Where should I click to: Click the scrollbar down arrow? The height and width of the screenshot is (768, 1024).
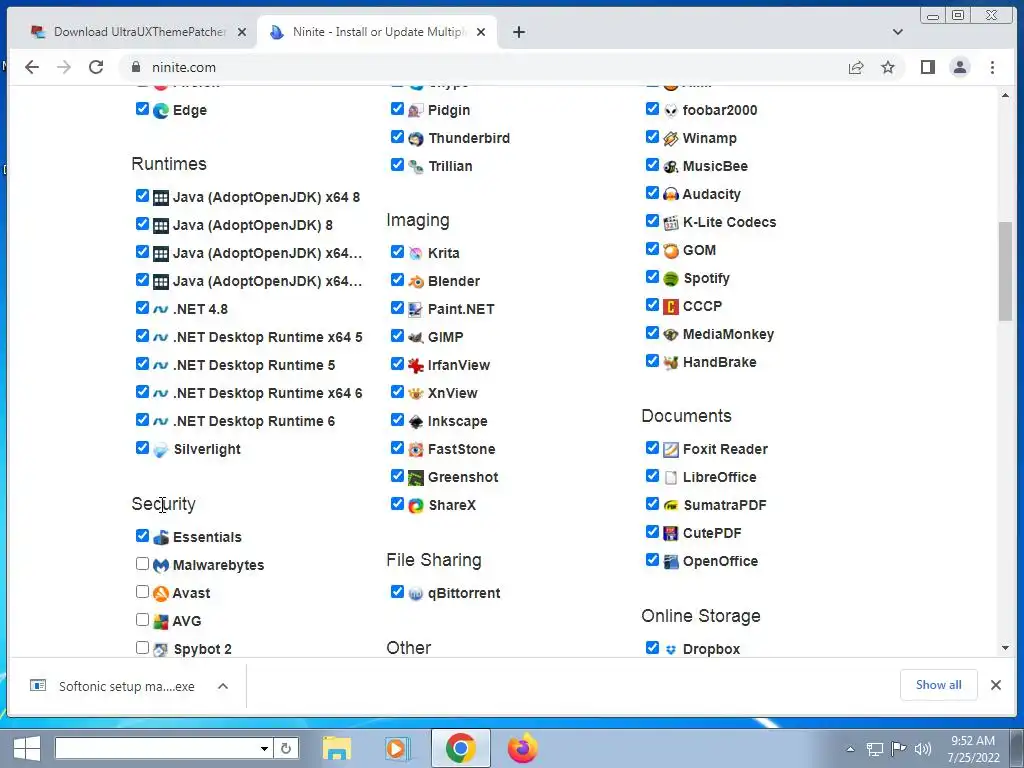pos(1005,648)
